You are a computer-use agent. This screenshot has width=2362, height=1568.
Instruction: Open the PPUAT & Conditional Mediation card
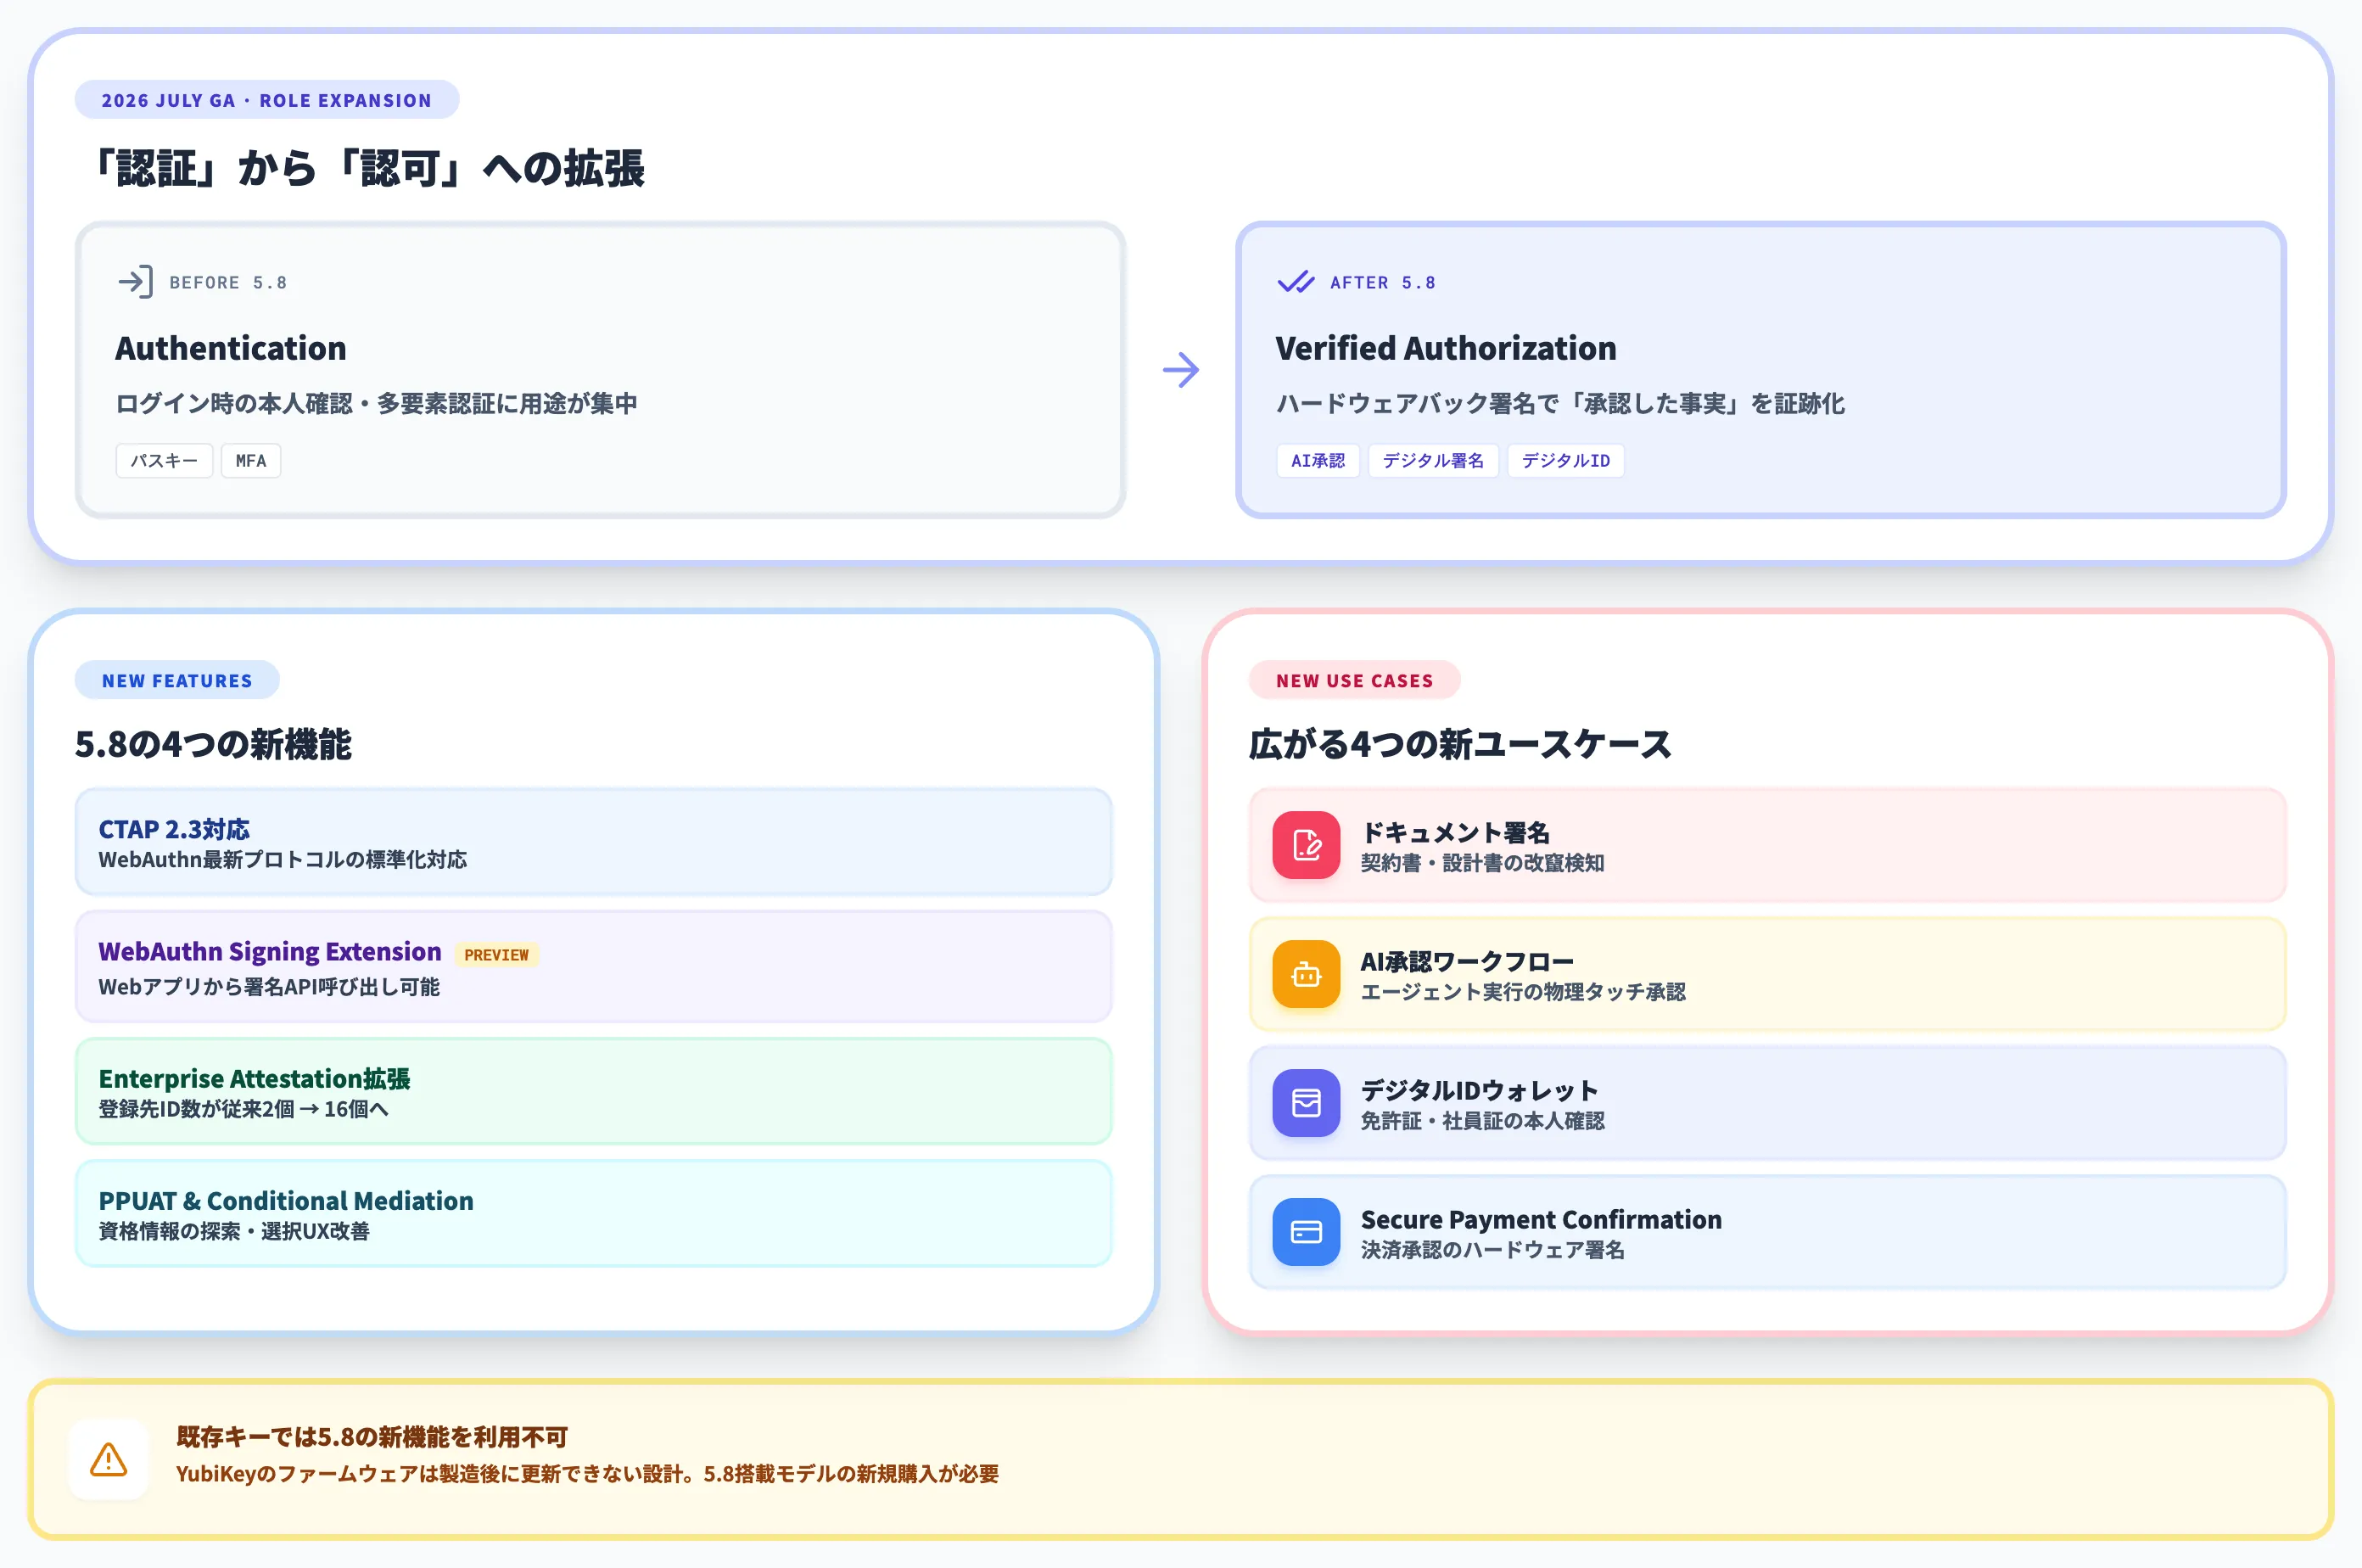click(x=593, y=1213)
